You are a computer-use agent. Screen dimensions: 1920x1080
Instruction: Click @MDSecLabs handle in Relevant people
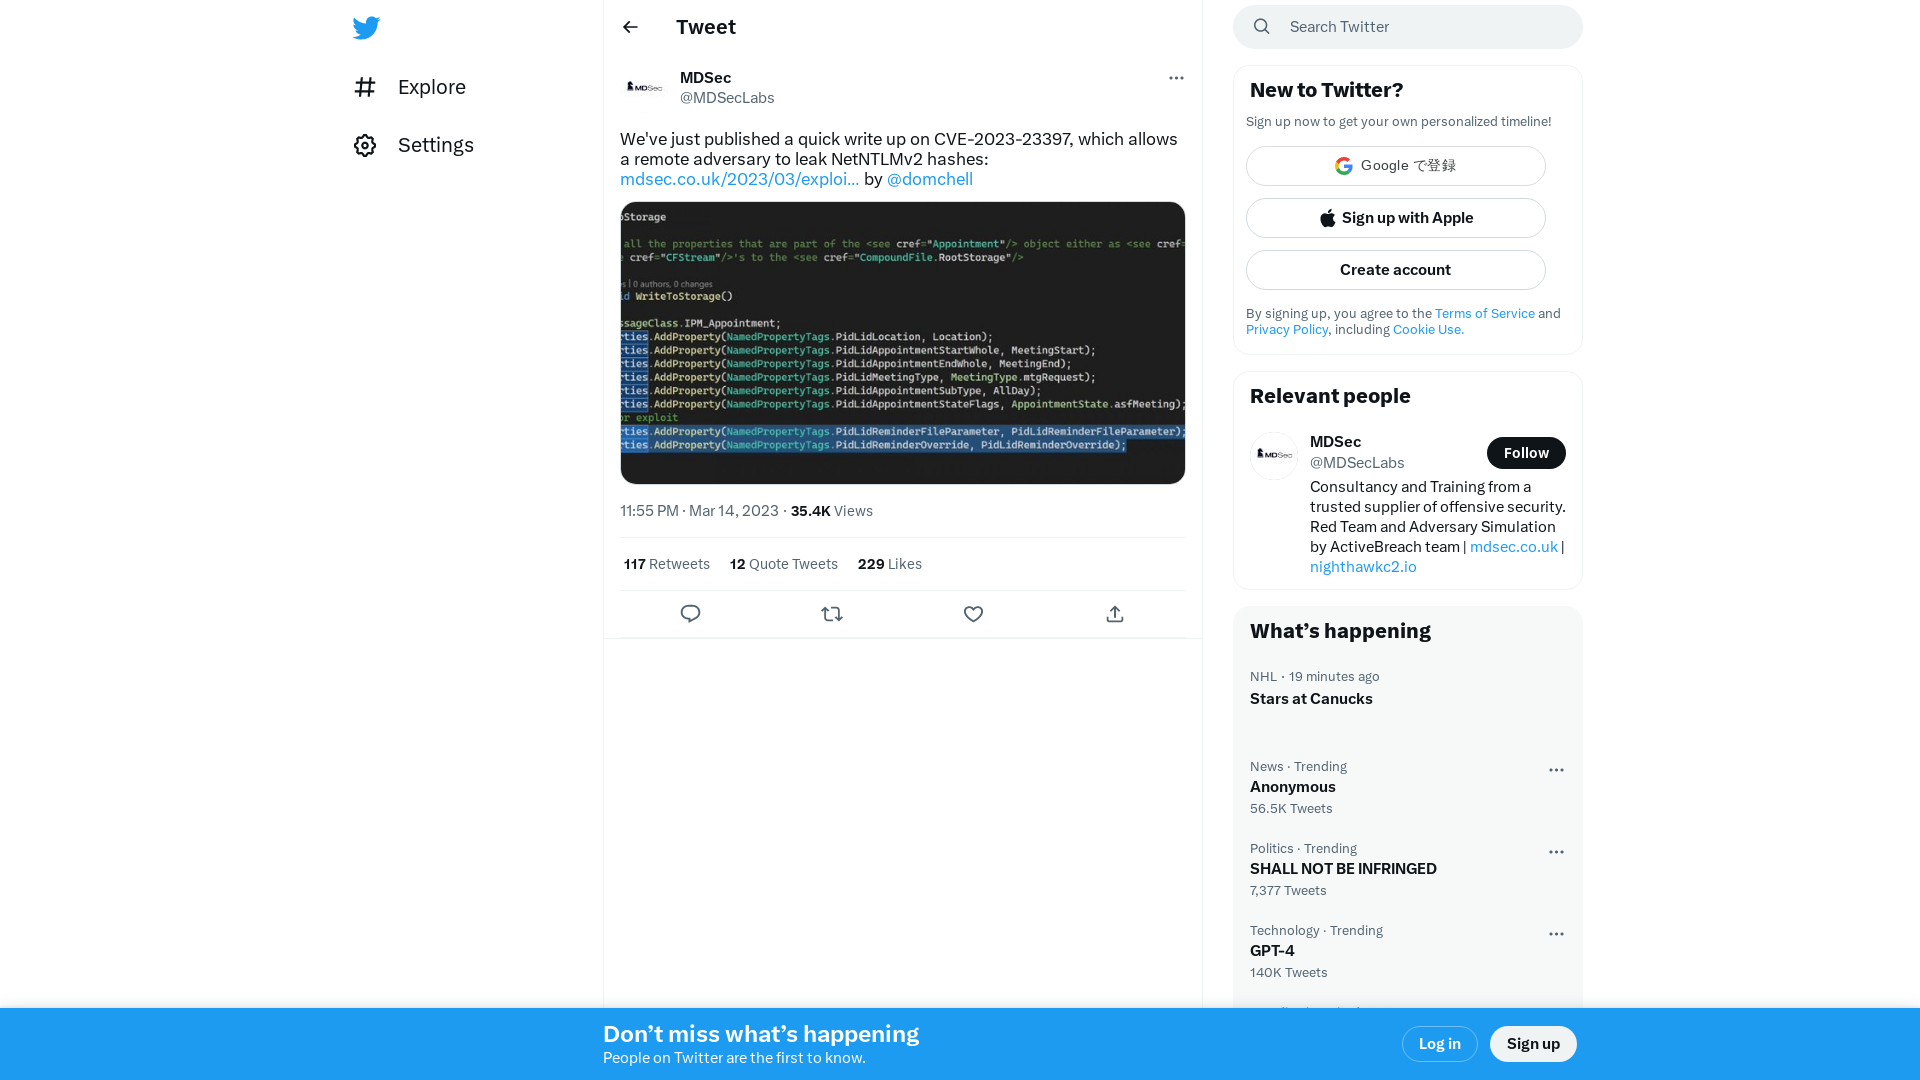coord(1357,463)
